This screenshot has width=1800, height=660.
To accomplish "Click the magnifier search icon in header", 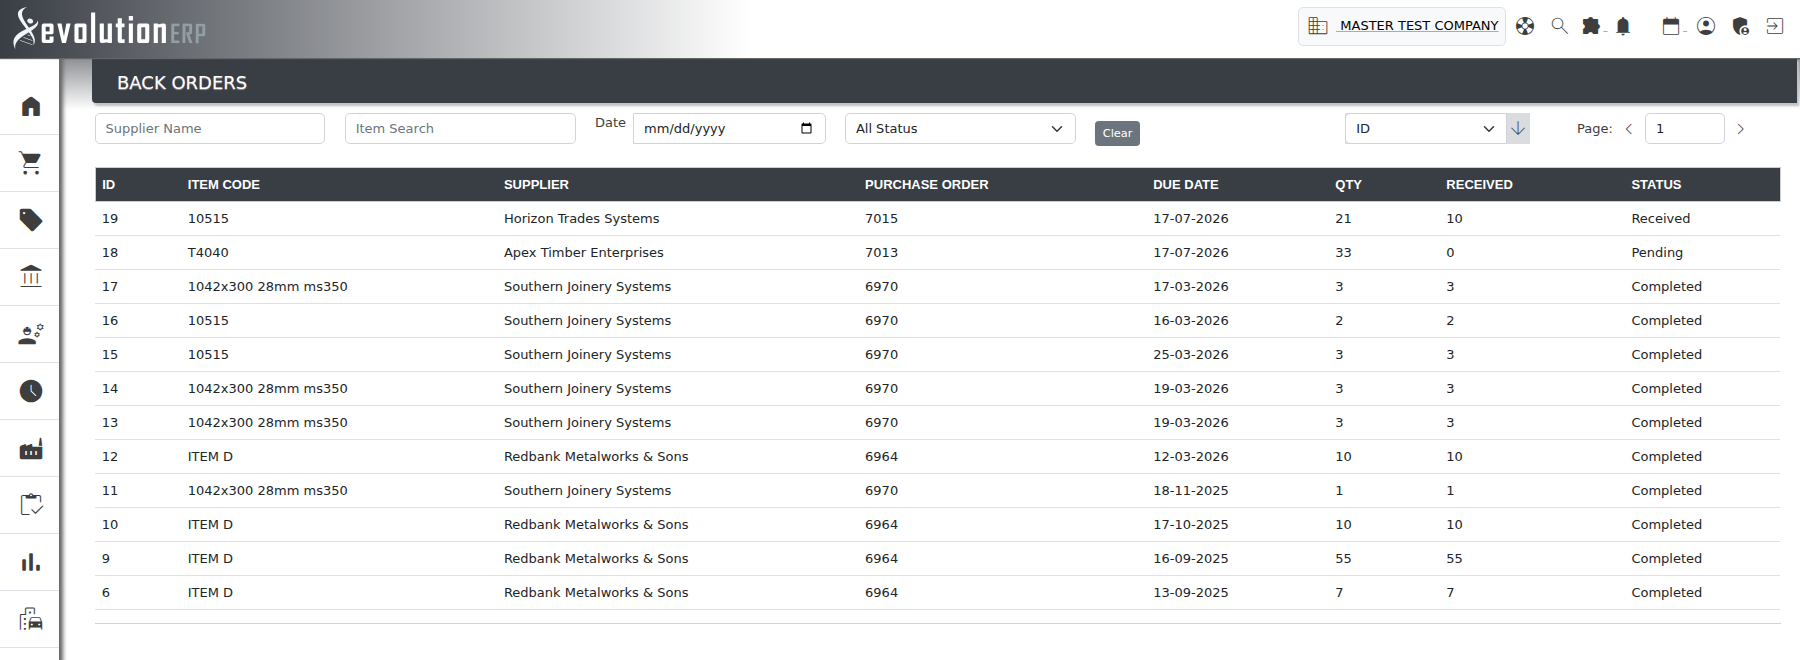I will (1559, 26).
